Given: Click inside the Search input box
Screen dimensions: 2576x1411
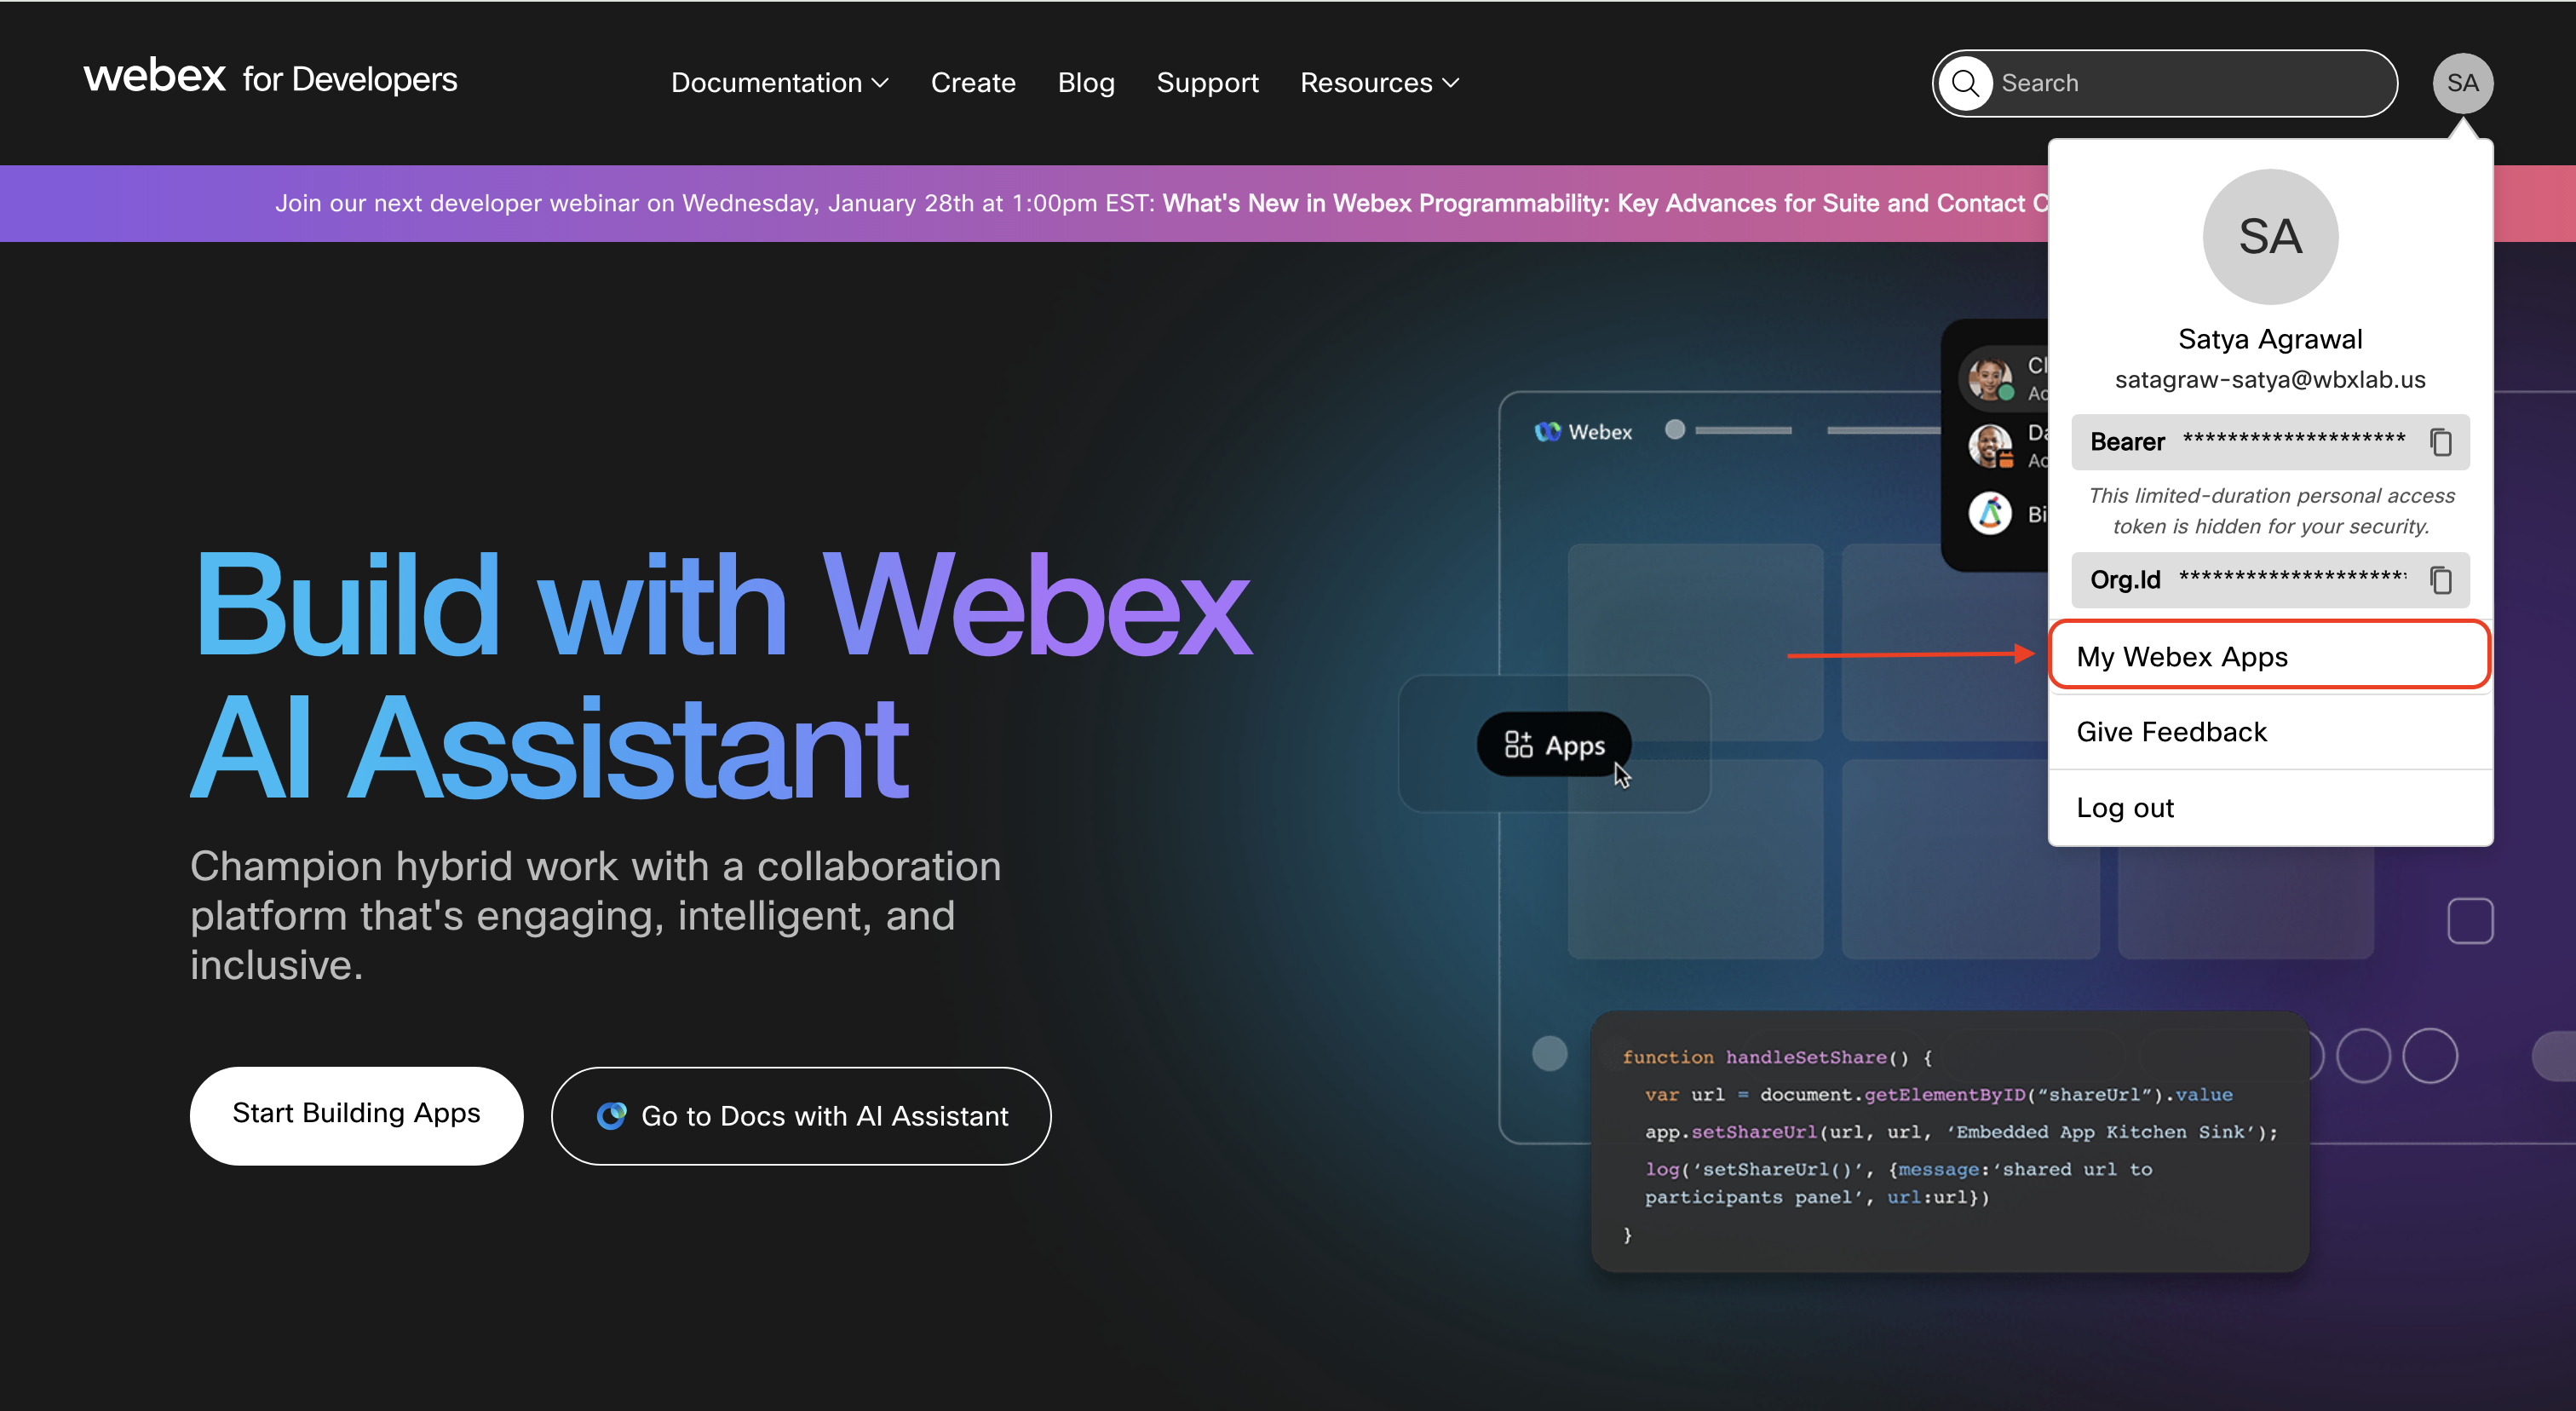Looking at the screenshot, I should (2150, 83).
